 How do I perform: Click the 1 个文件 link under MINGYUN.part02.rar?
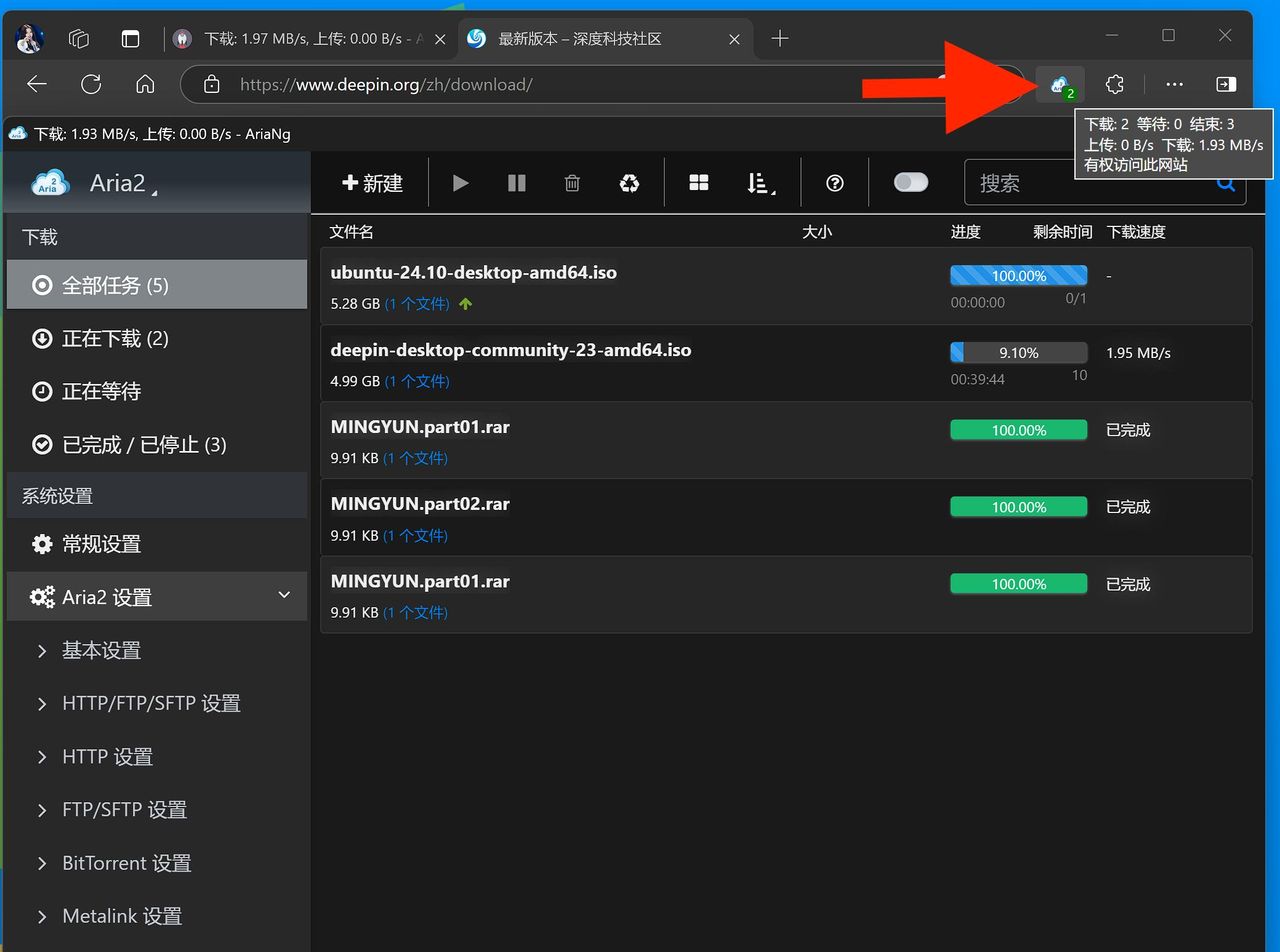tap(415, 535)
